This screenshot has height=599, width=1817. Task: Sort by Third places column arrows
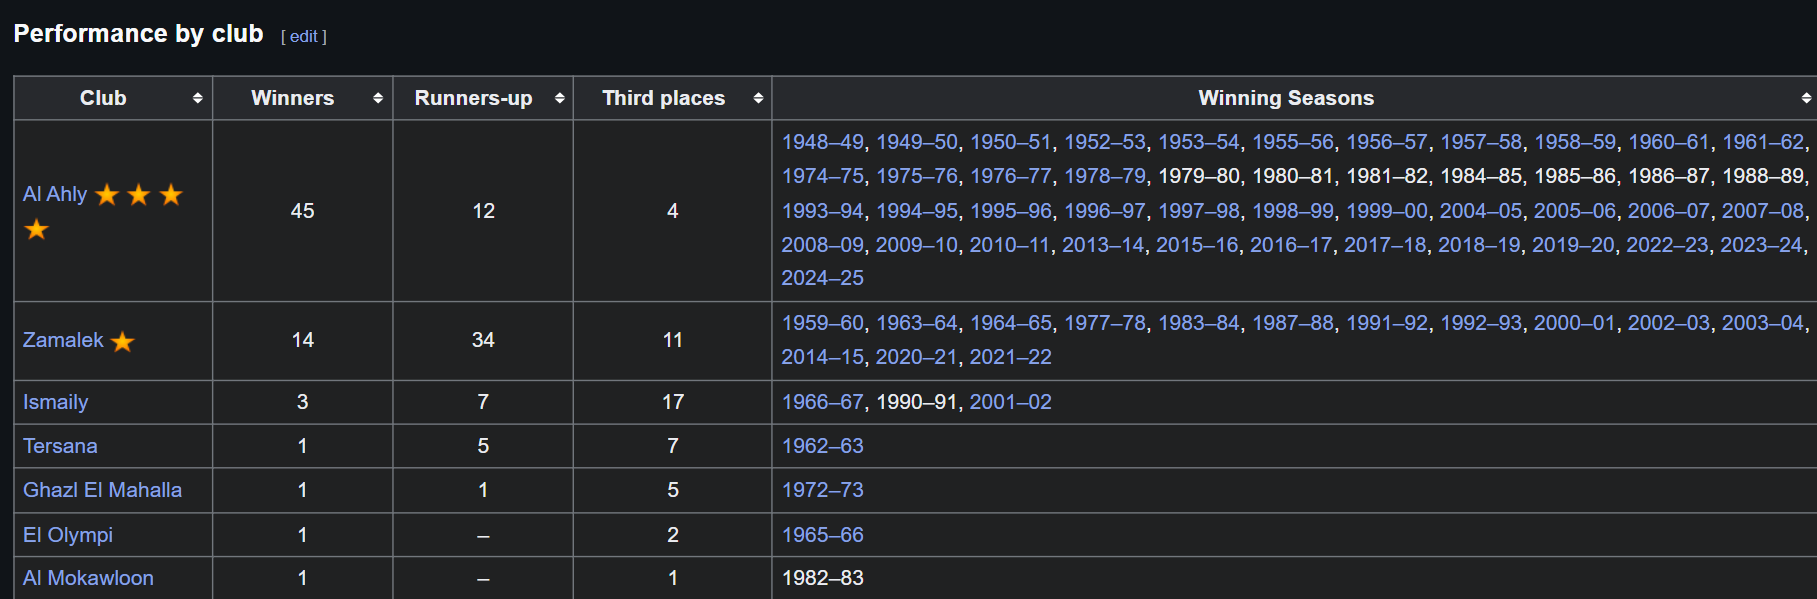click(x=758, y=98)
